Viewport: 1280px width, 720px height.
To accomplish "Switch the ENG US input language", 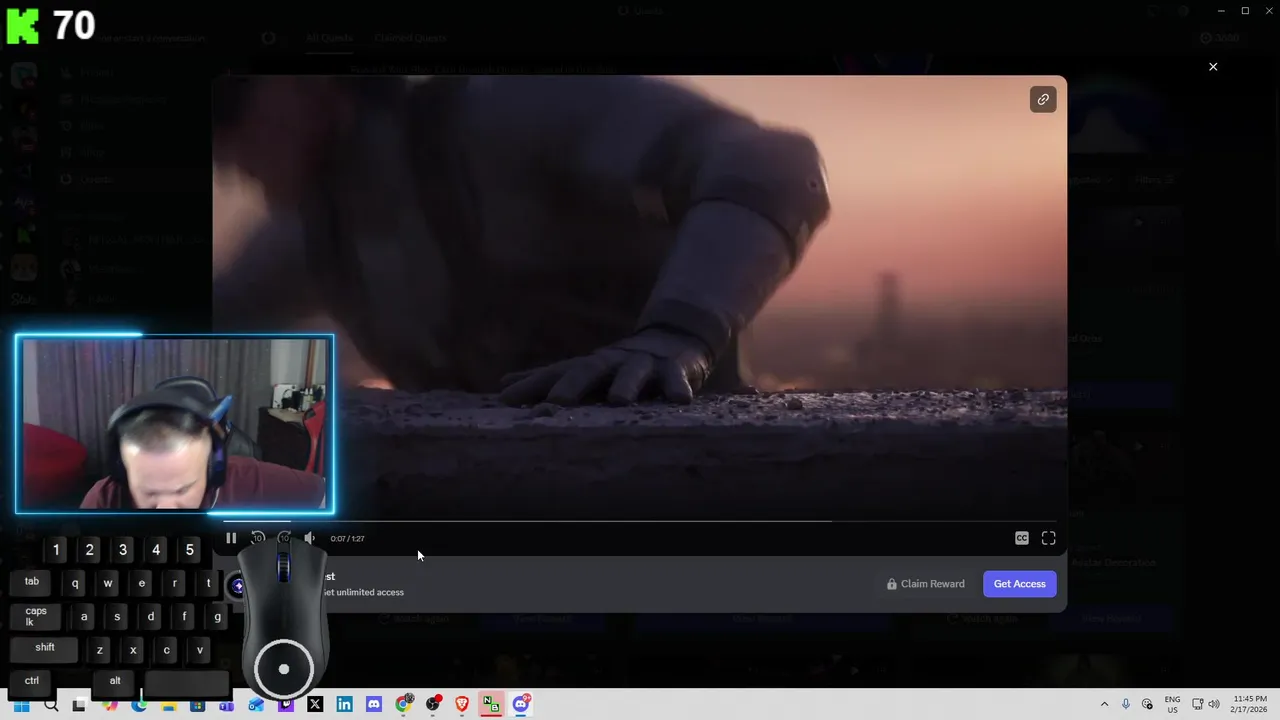I will click(x=1172, y=704).
